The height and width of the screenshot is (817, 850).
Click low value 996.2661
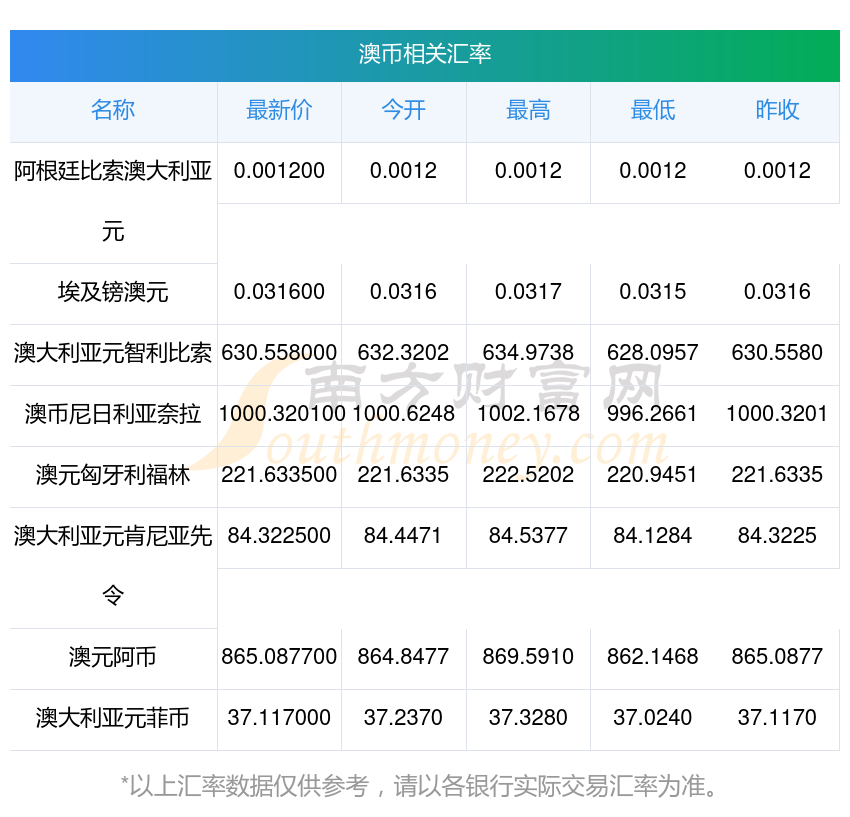(652, 414)
